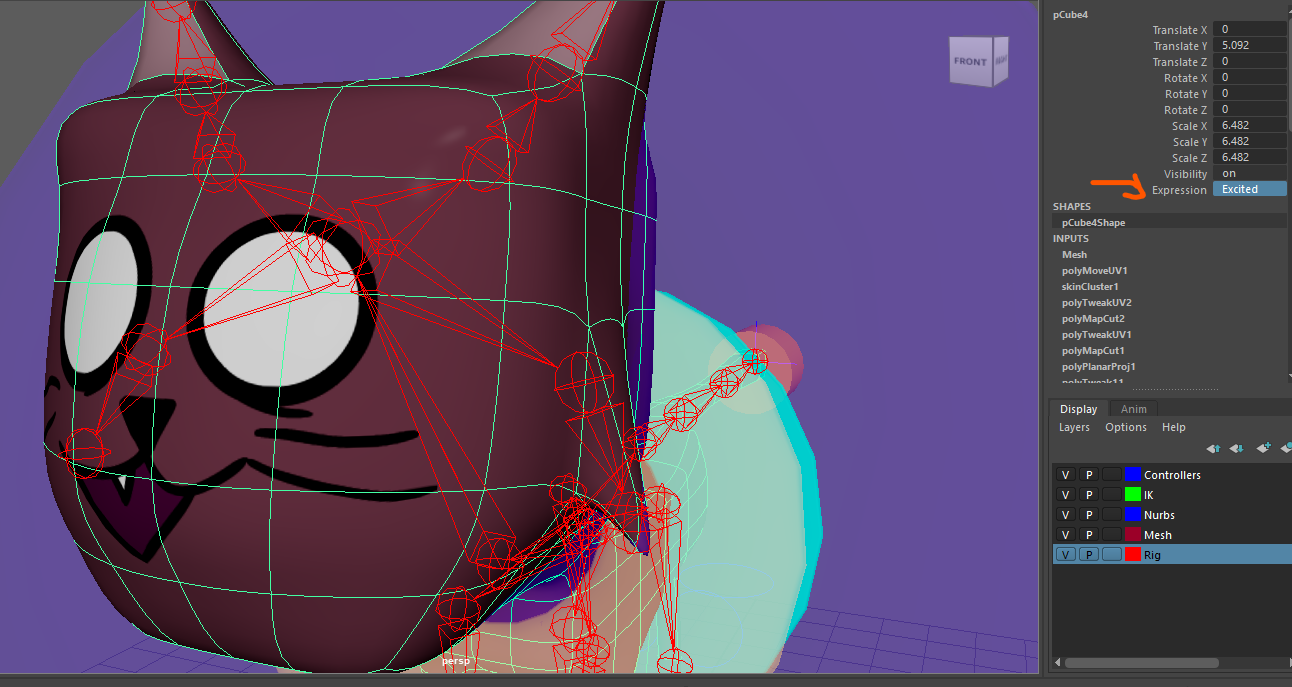Open Expression dropdown showing Excited
This screenshot has height=687, width=1292.
click(x=1250, y=189)
